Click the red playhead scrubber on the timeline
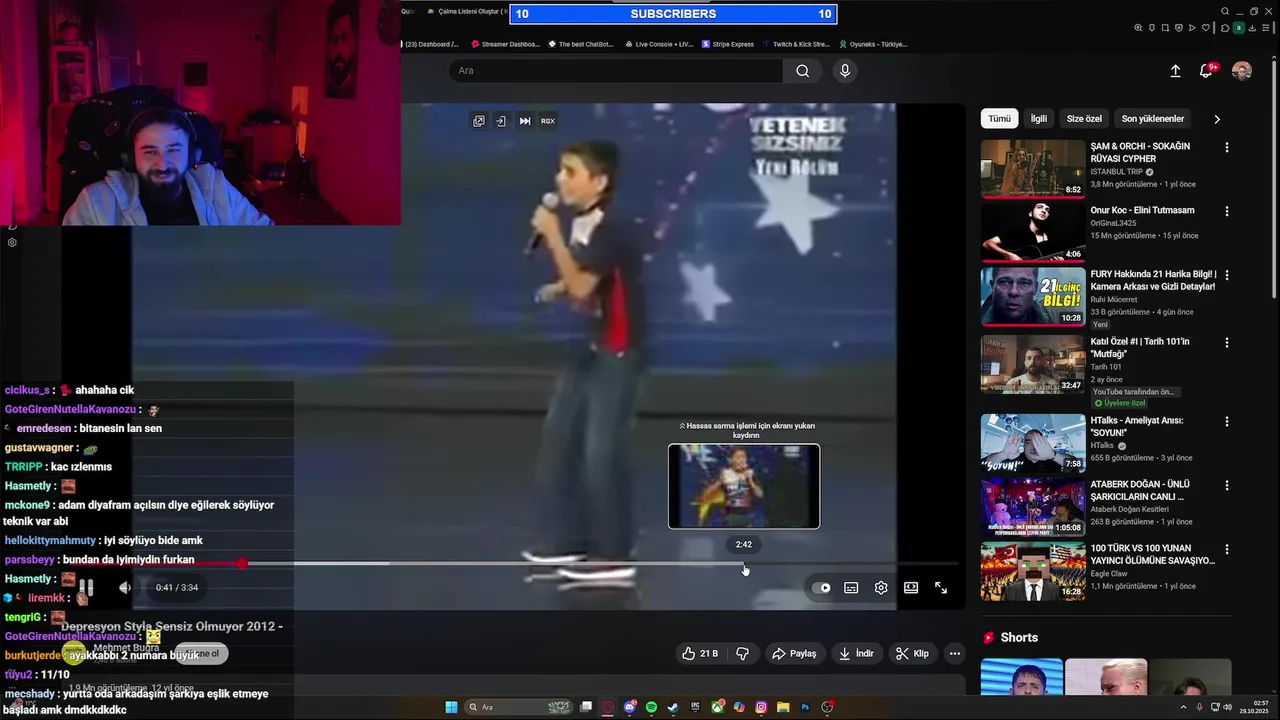Screen dimensions: 1280x720 [x=242, y=563]
